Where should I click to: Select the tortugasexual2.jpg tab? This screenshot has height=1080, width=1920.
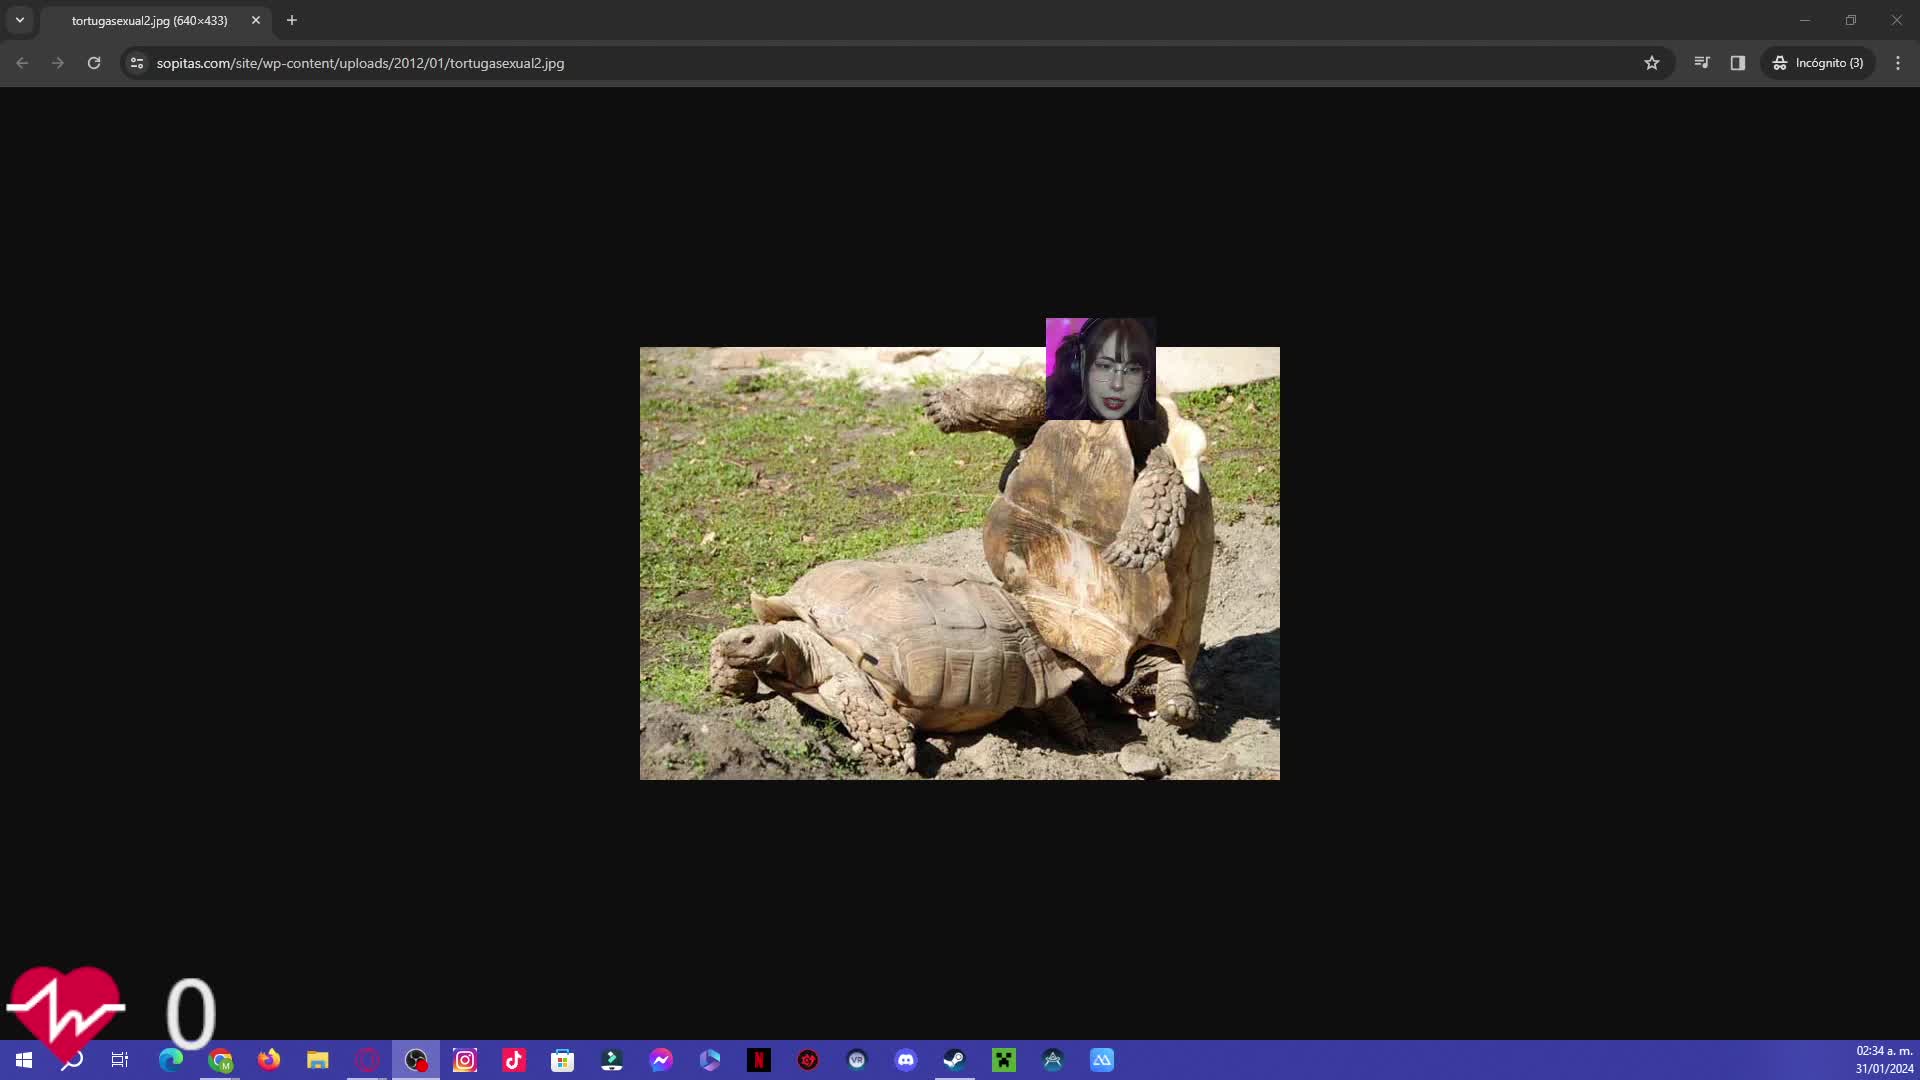pyautogui.click(x=150, y=21)
